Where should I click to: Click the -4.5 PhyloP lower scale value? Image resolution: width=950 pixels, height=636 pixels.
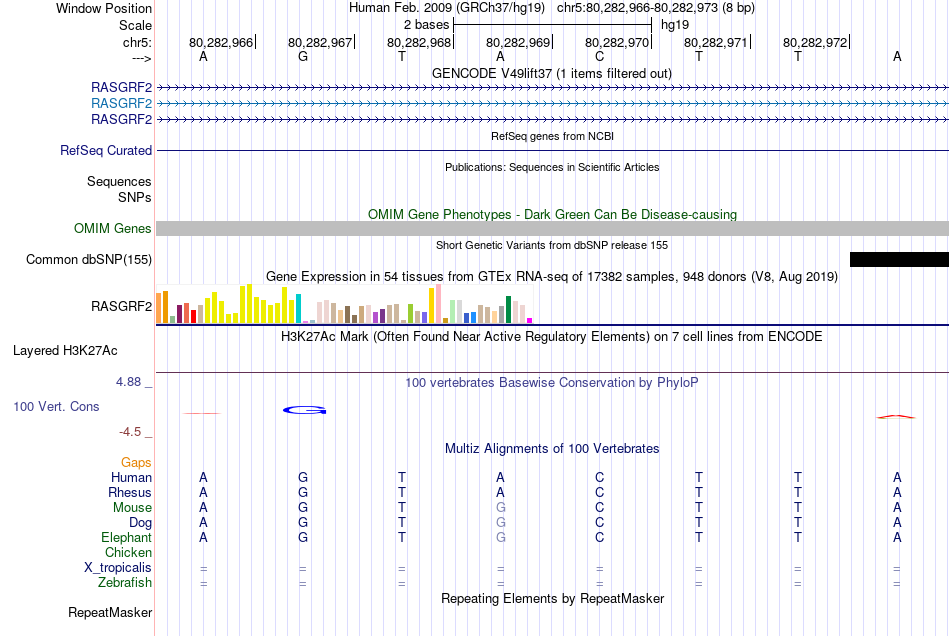(x=130, y=432)
